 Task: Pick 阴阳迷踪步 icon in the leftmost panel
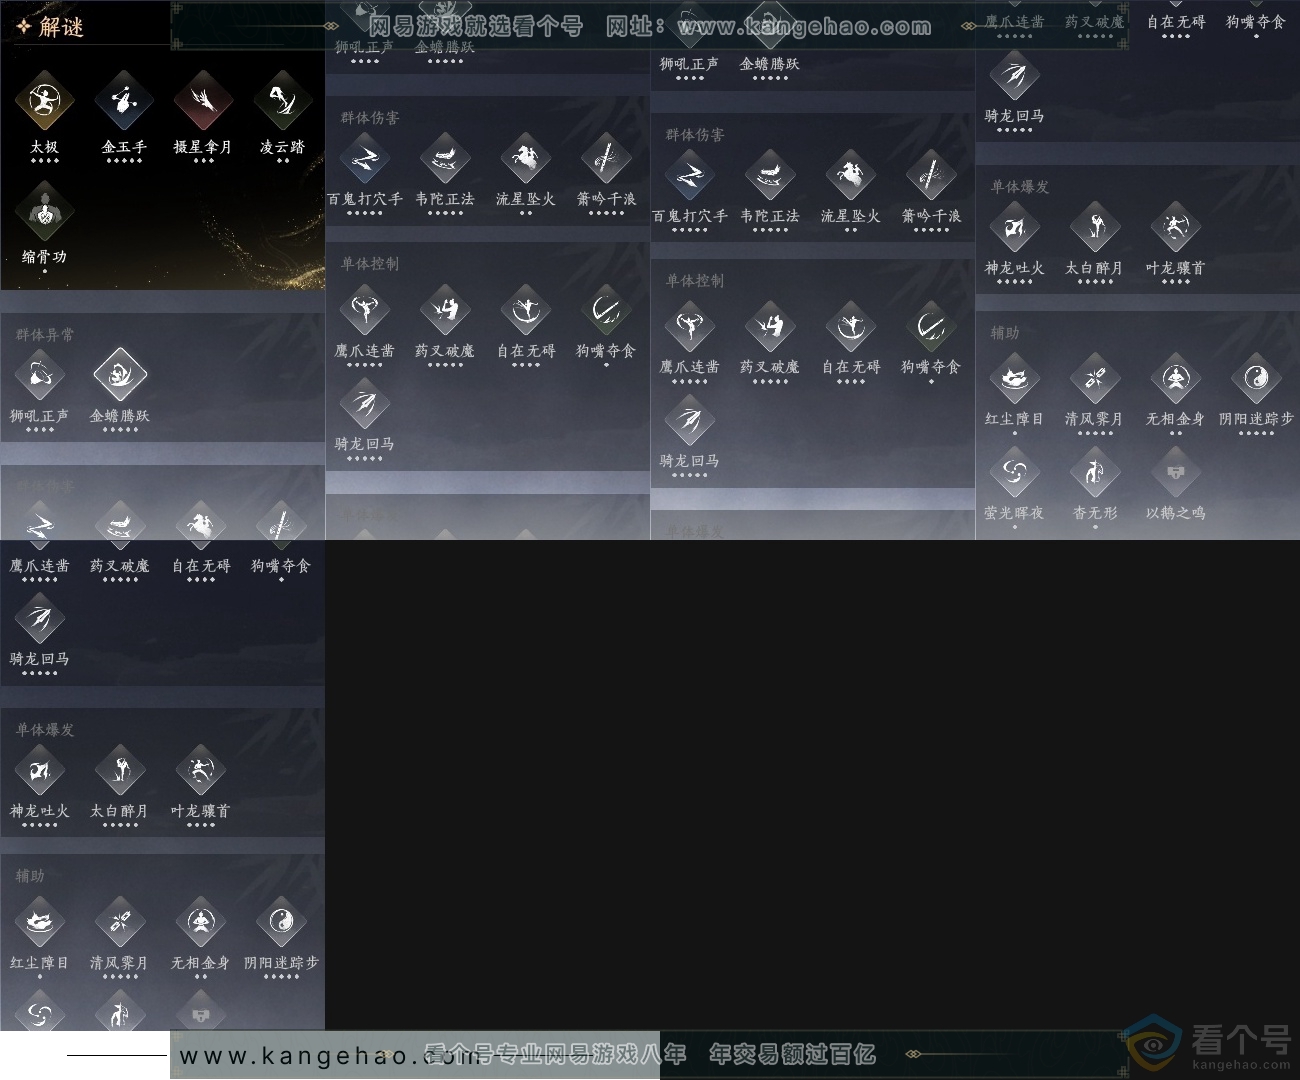pos(281,922)
